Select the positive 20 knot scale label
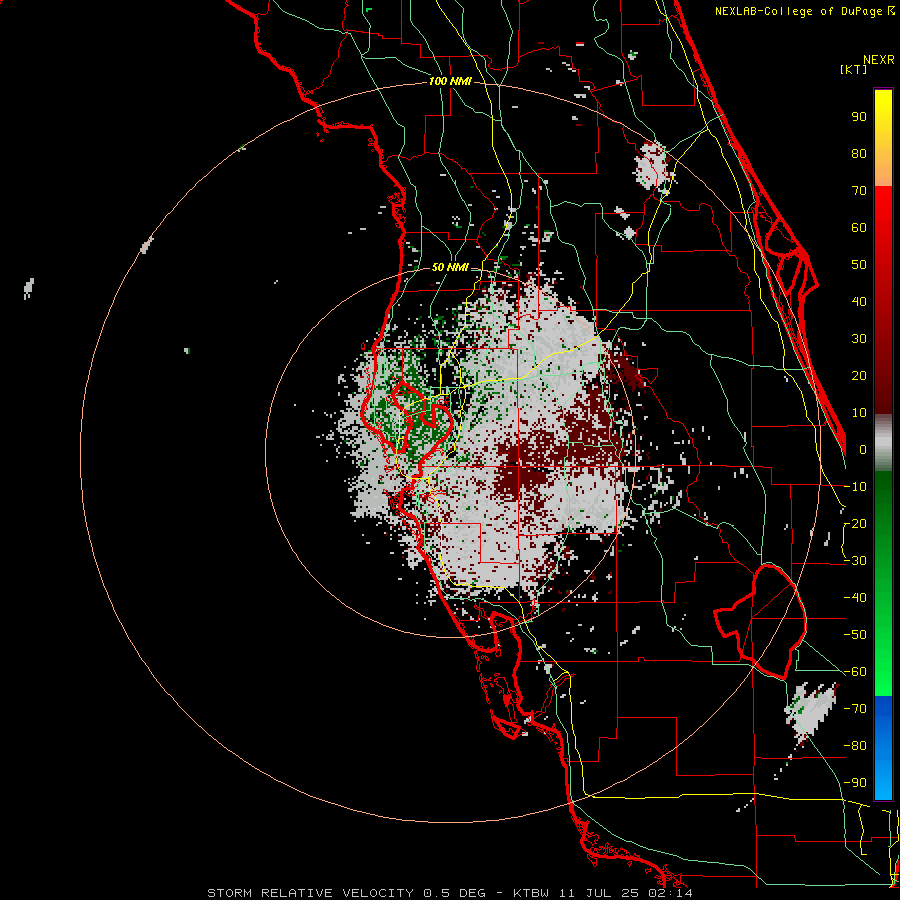 859,375
